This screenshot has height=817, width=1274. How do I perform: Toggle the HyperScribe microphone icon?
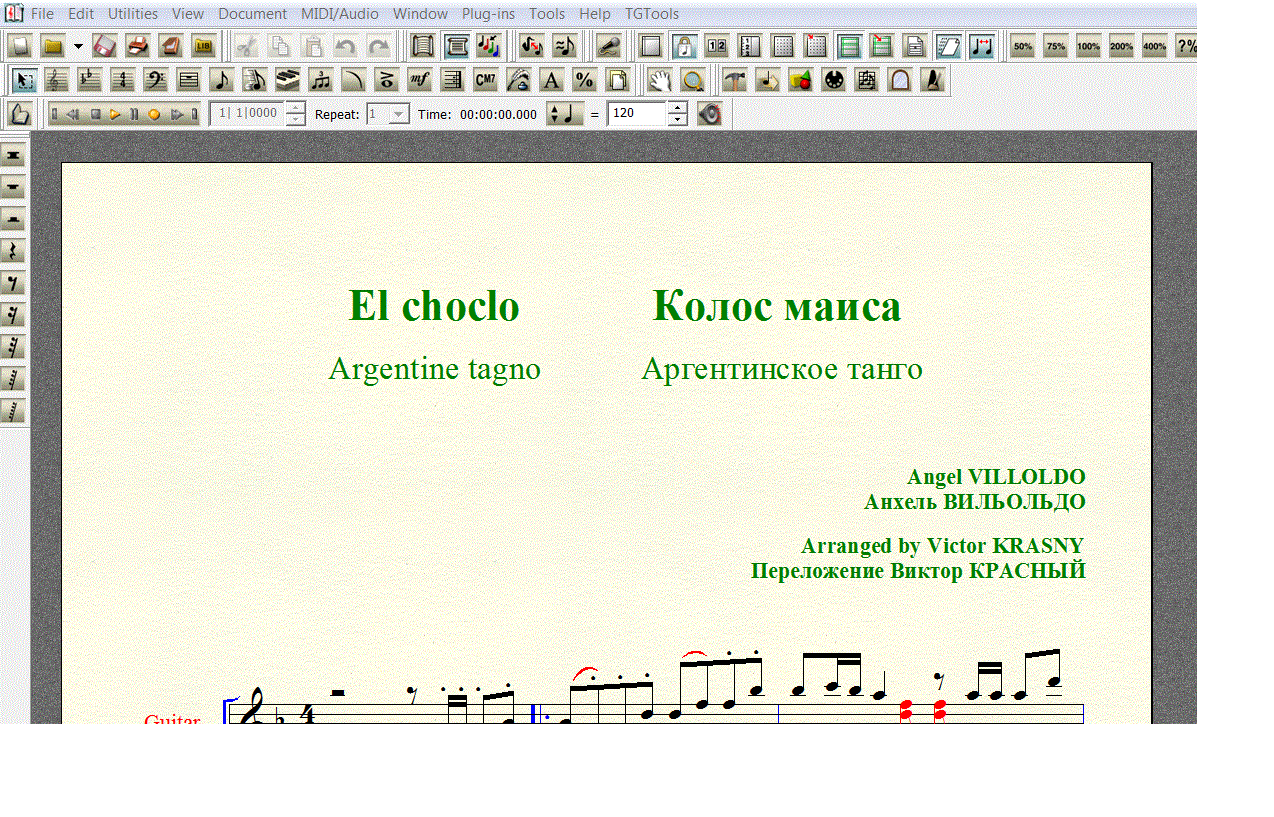point(607,46)
